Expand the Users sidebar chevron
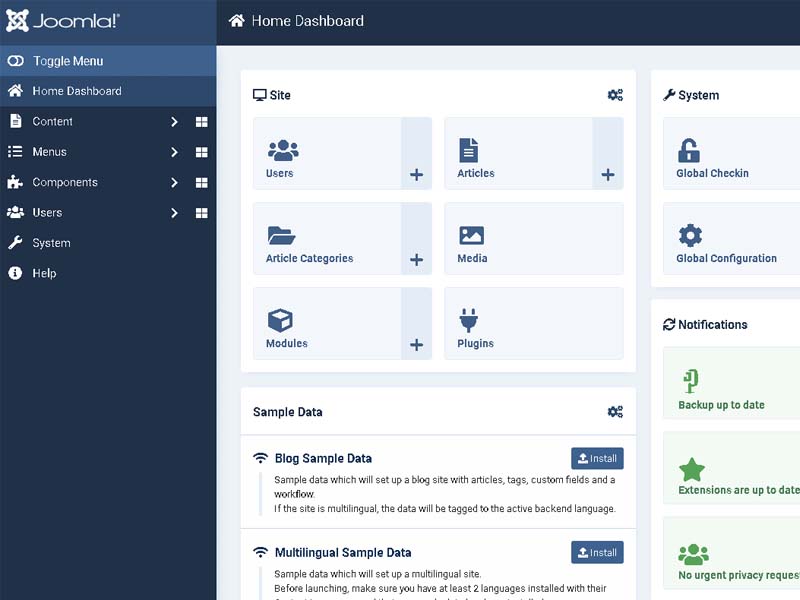 click(174, 213)
